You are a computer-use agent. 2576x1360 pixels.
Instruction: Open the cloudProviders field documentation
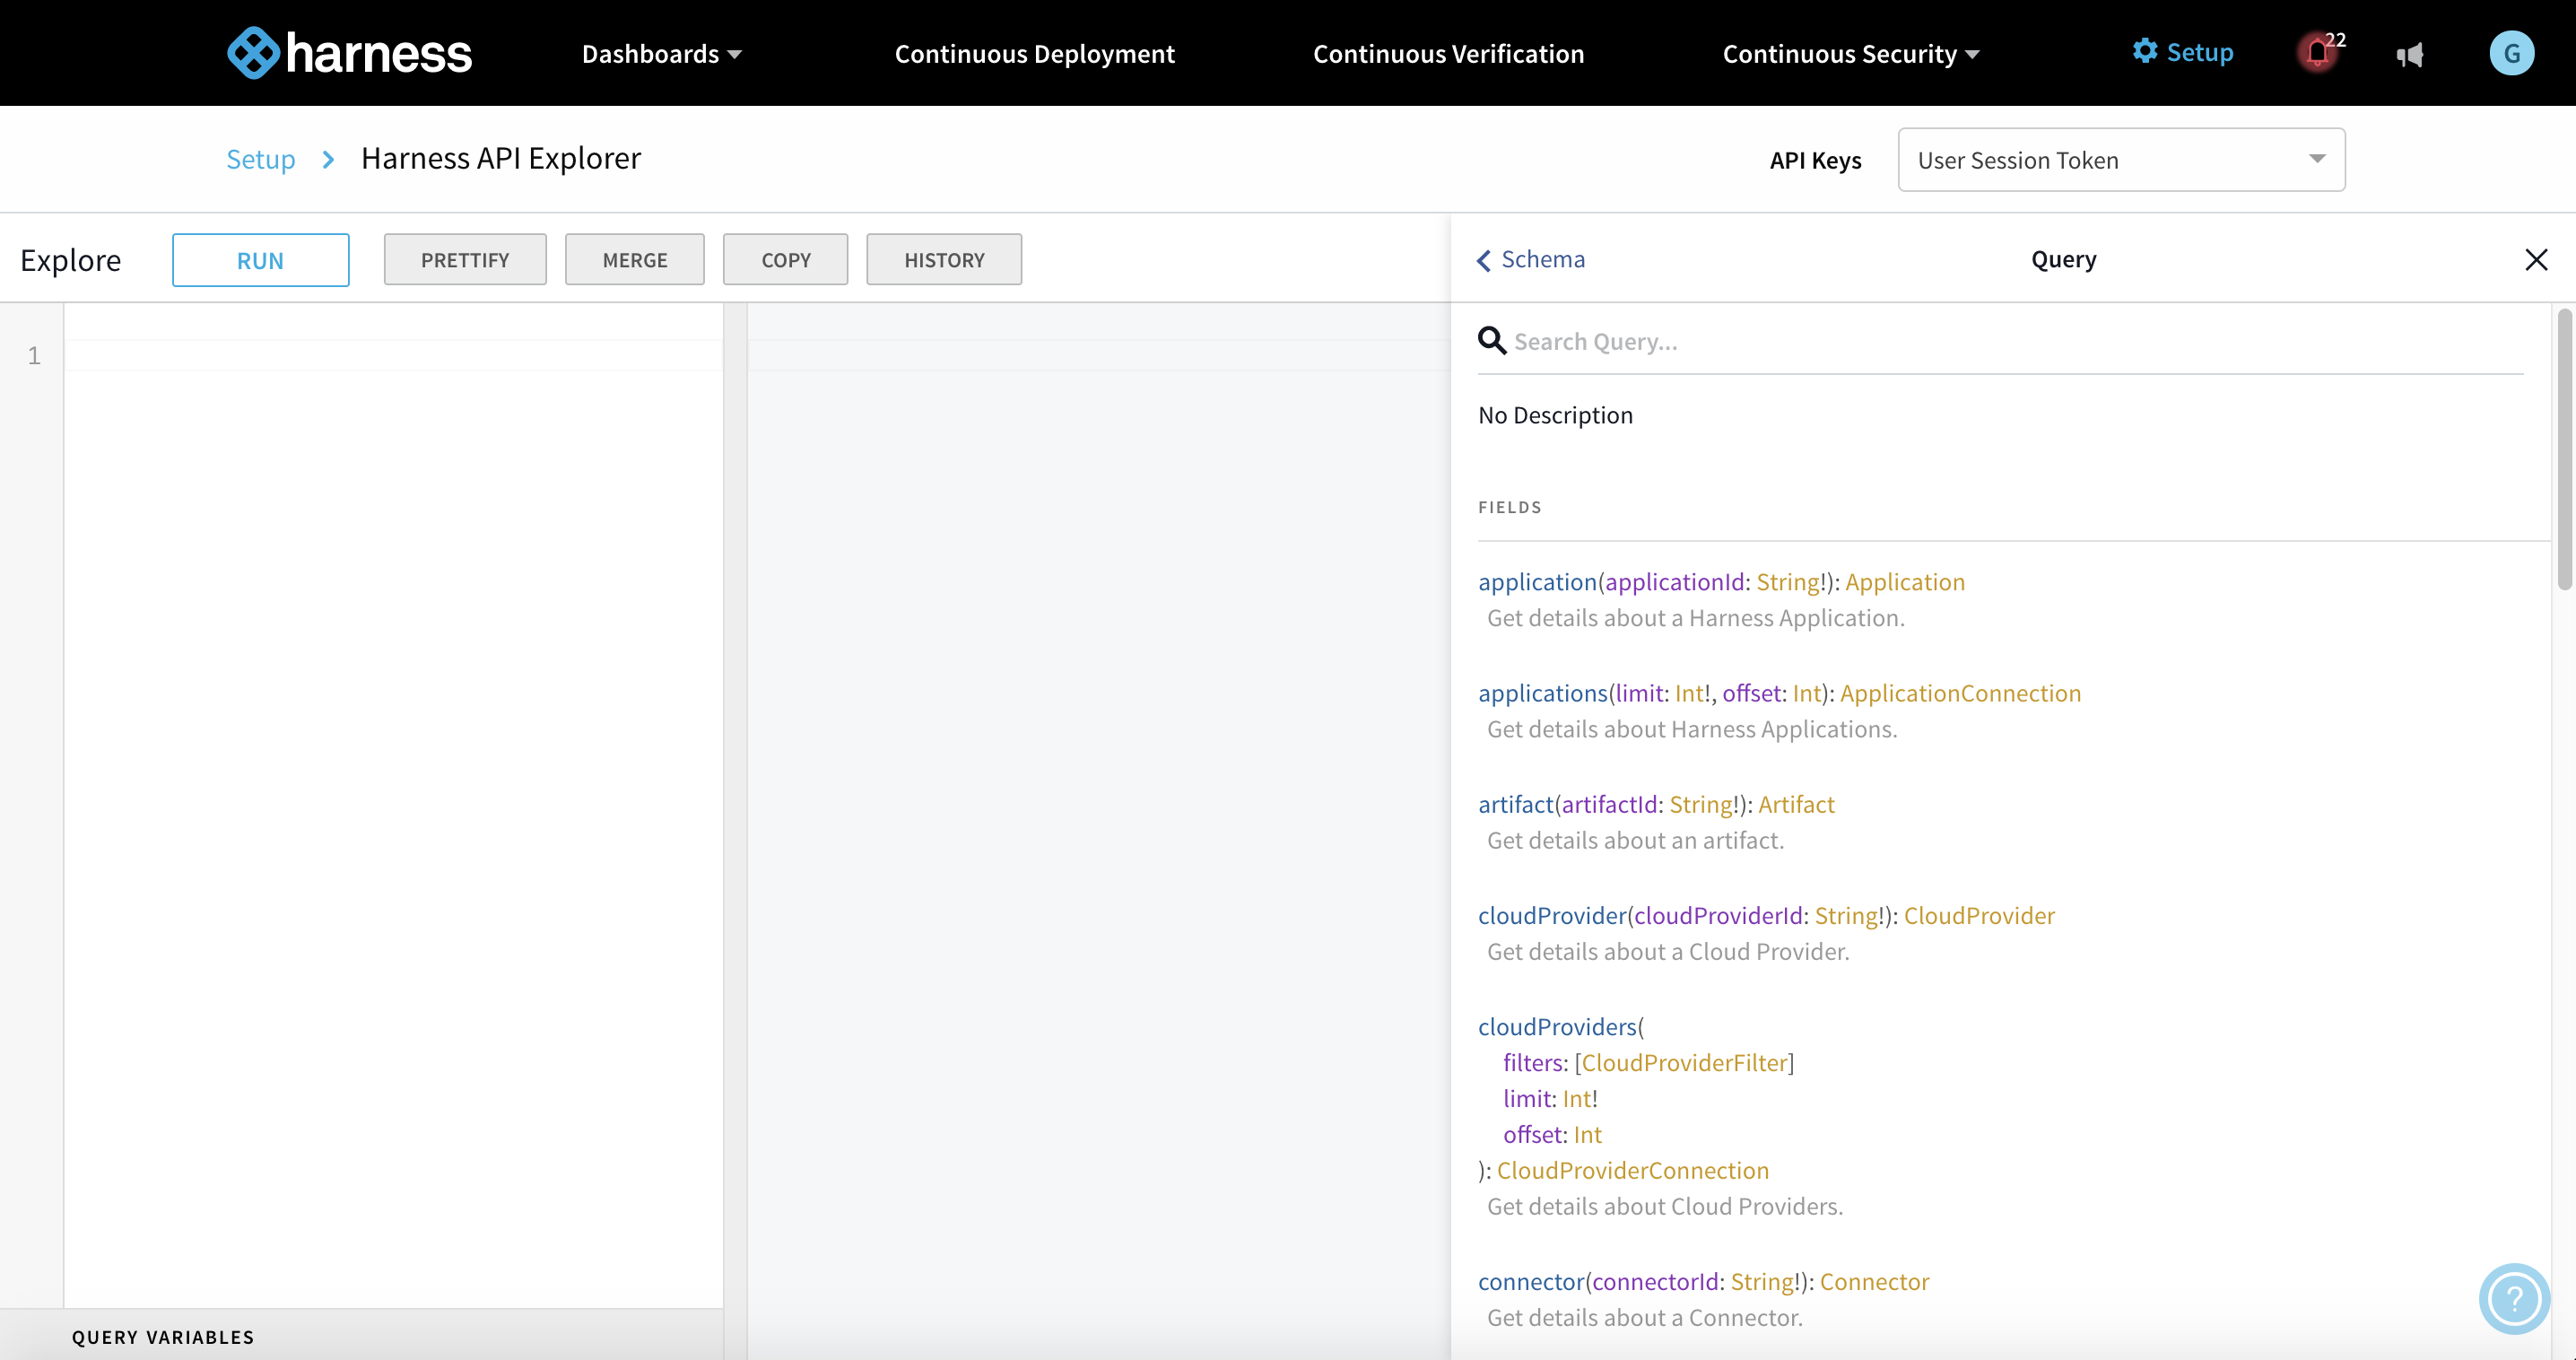tap(1557, 1026)
